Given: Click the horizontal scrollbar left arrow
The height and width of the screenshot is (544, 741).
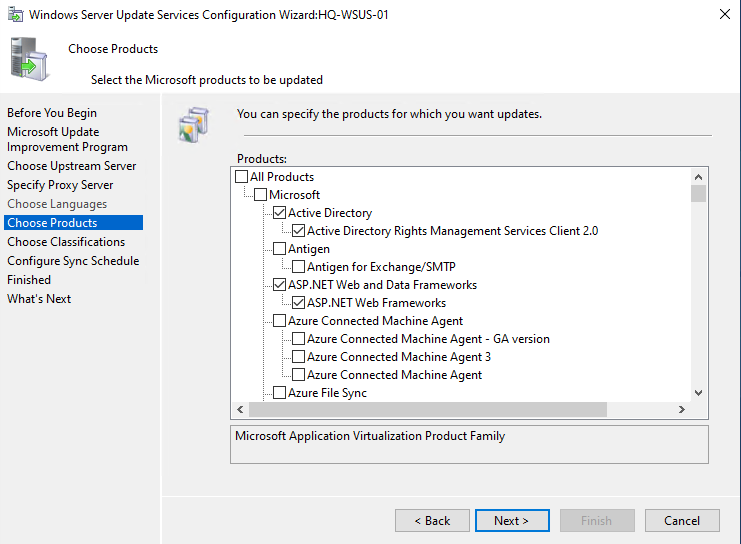Looking at the screenshot, I should point(240,410).
